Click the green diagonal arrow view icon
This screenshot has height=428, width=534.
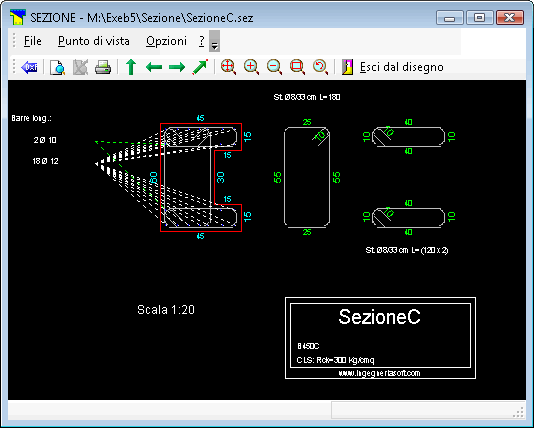coord(200,67)
